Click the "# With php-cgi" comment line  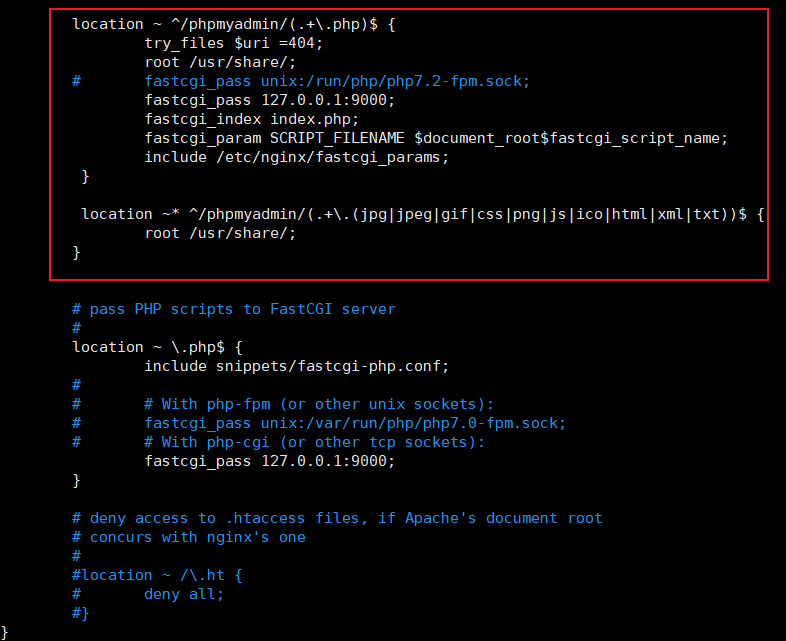click(x=314, y=442)
